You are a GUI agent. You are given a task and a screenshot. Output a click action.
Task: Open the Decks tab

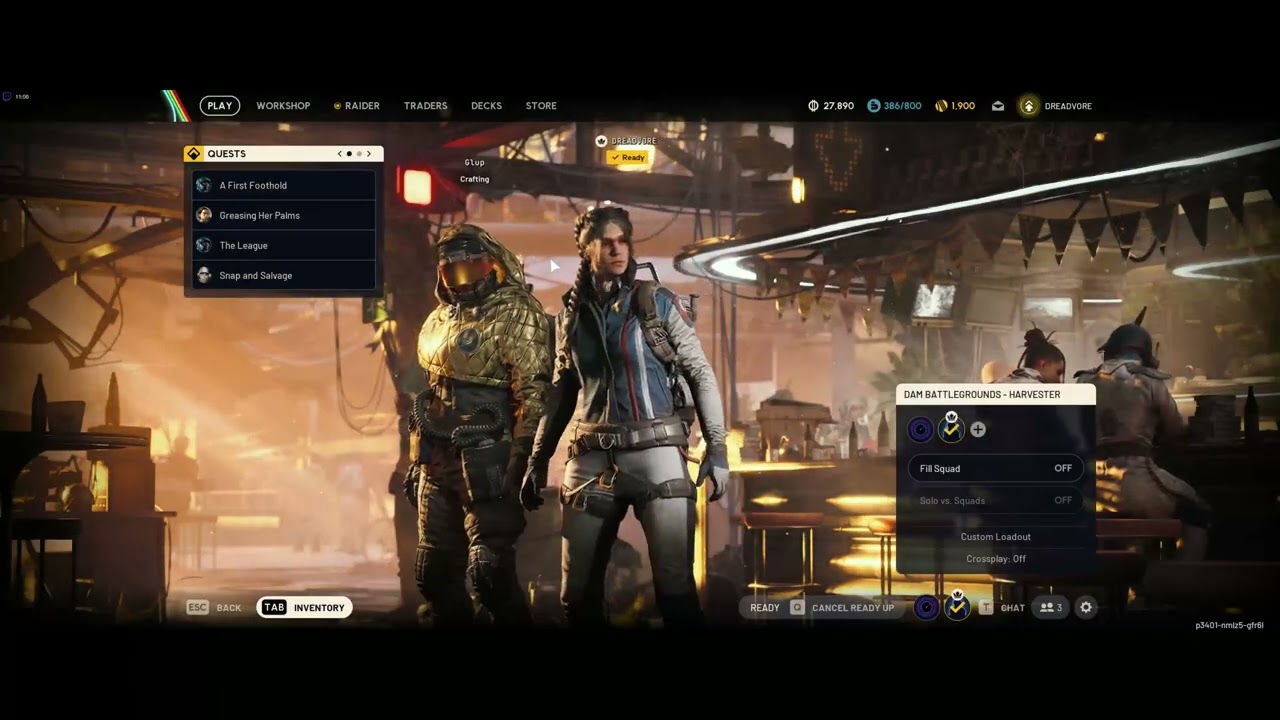[x=487, y=106]
